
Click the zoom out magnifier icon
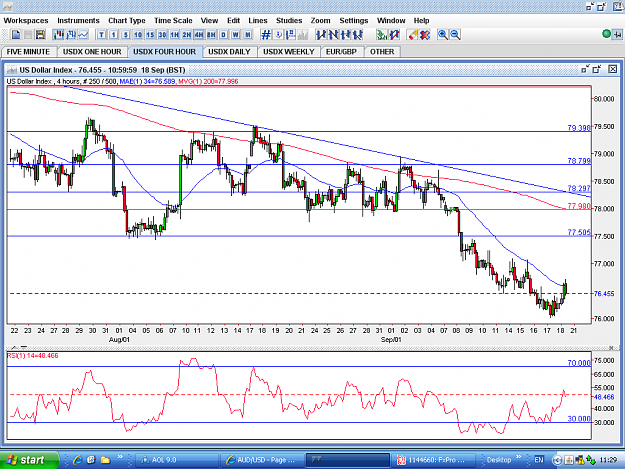pos(455,35)
